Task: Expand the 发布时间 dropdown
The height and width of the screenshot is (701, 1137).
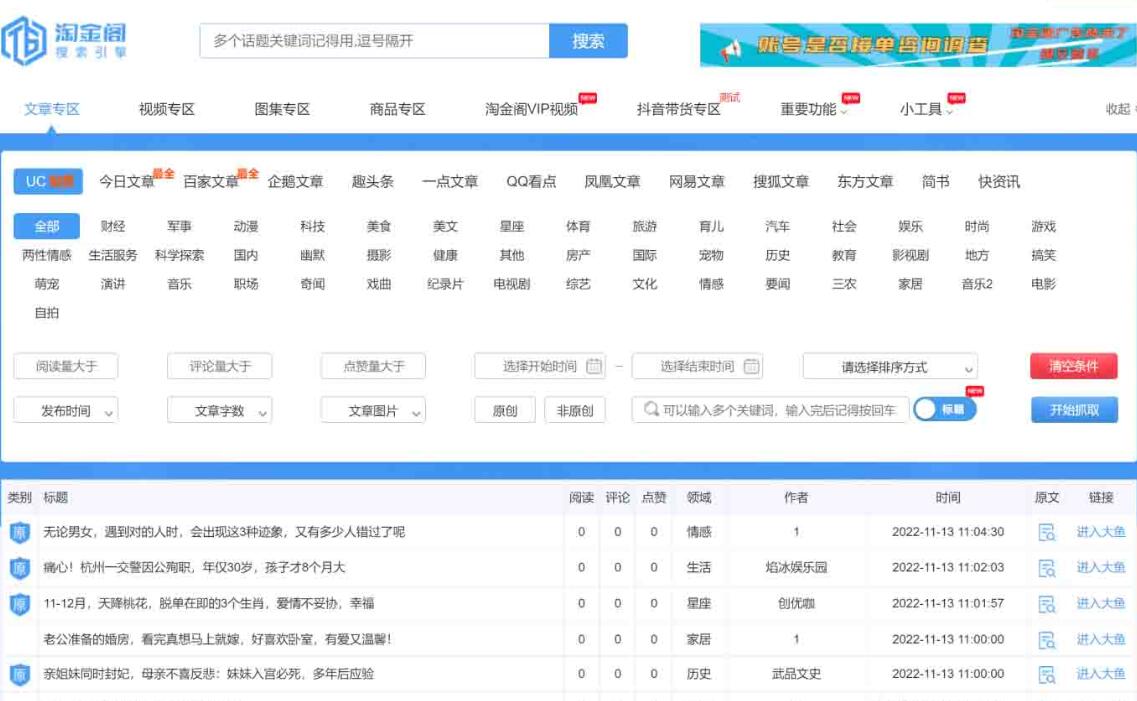Action: (x=65, y=409)
